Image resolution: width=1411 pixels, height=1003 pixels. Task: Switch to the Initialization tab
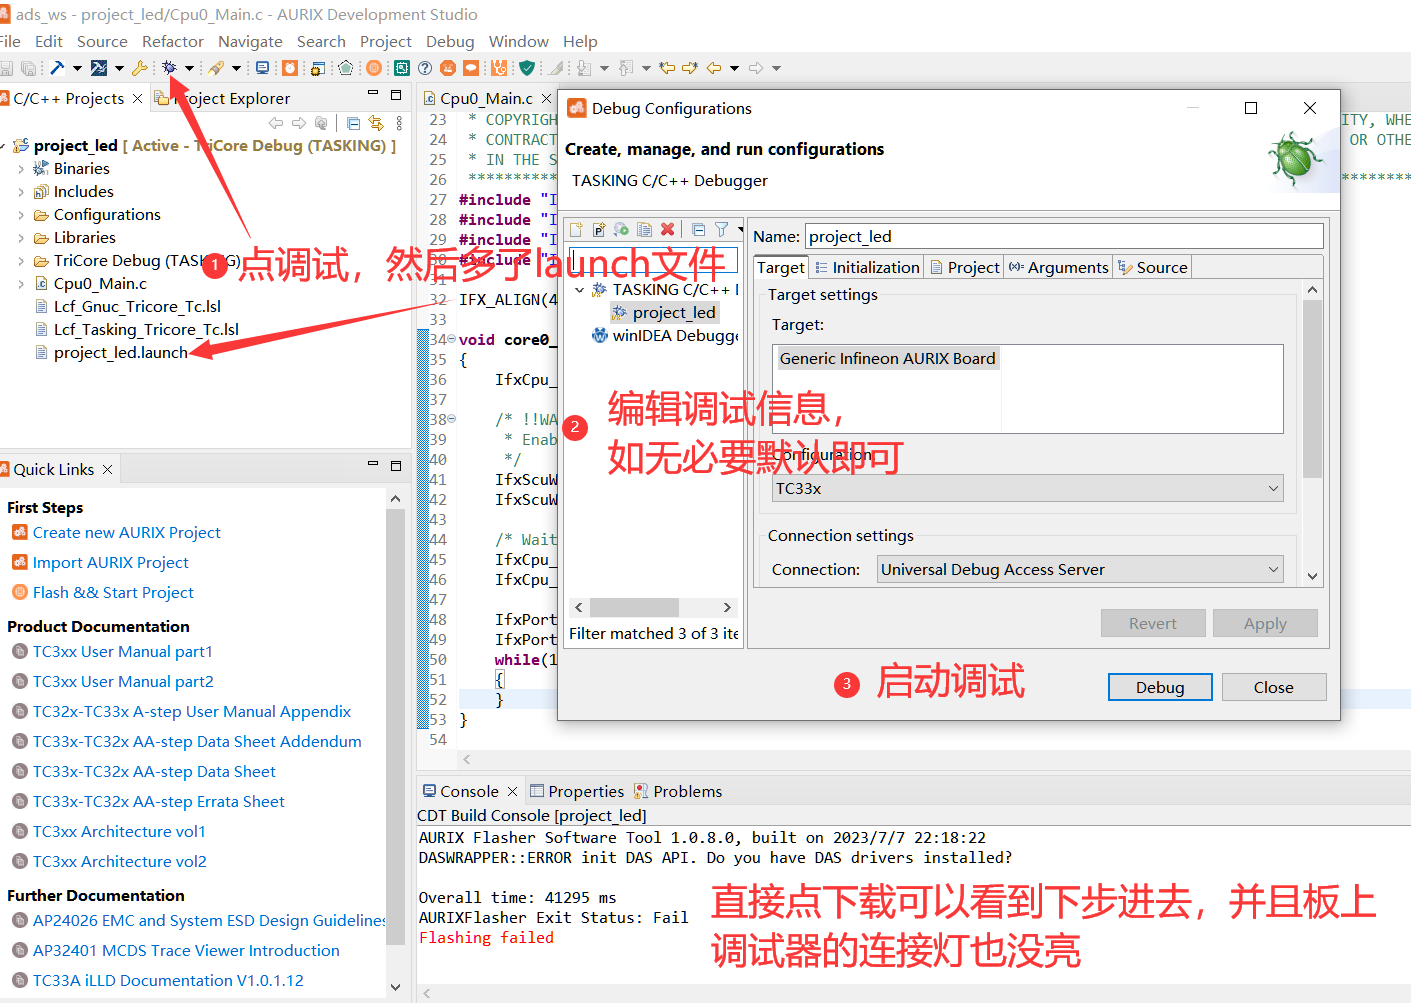click(867, 268)
